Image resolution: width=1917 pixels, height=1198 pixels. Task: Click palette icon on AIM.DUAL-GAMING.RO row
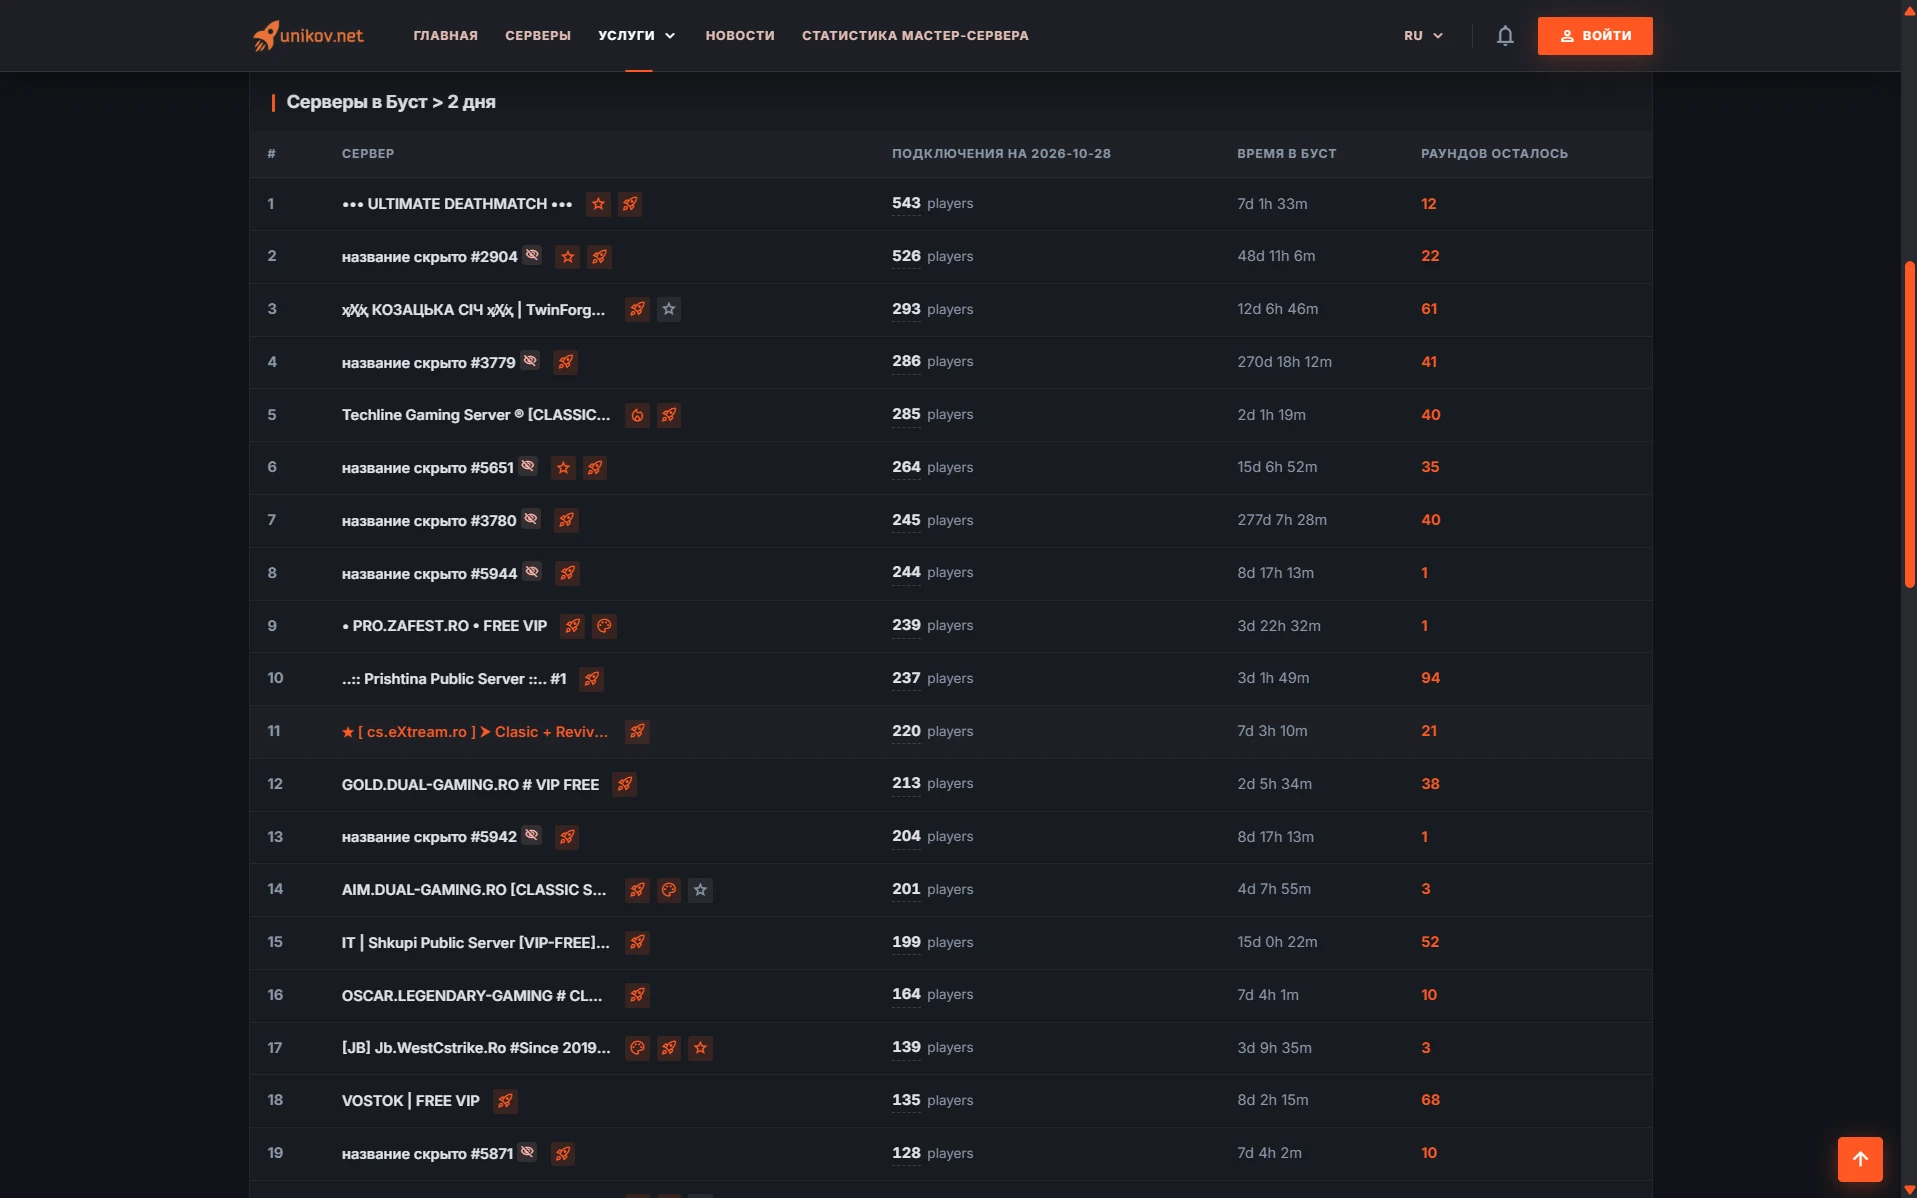669,890
